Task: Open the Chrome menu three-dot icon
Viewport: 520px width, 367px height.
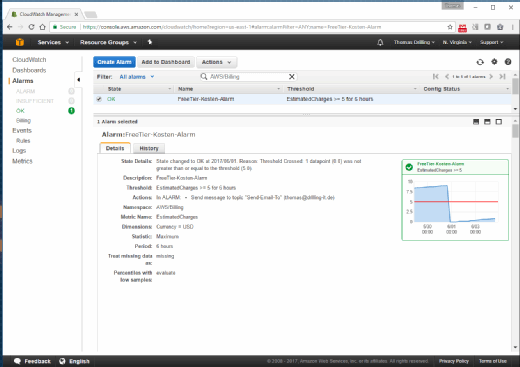Action: pyautogui.click(x=513, y=27)
